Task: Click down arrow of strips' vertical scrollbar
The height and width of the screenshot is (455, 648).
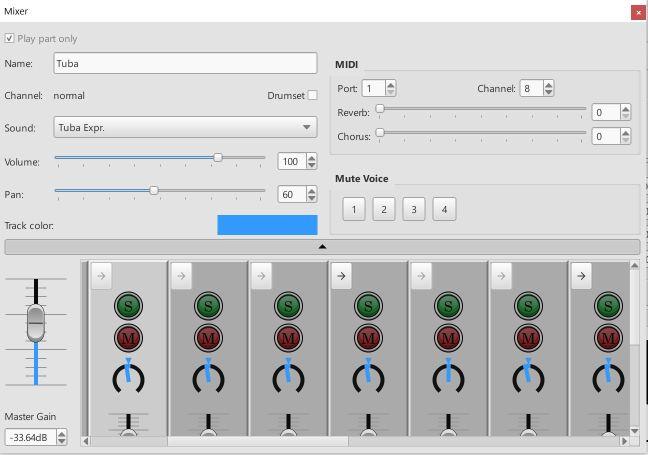Action: [635, 431]
